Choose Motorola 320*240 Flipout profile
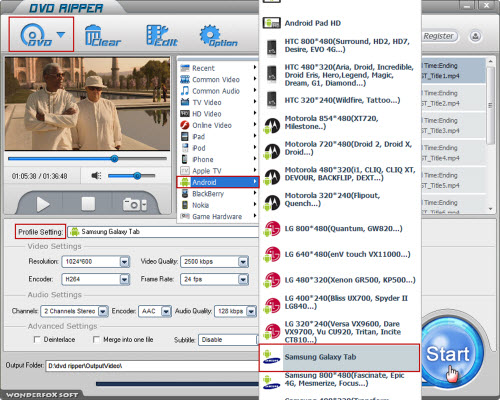This screenshot has width=500, height=400. 339,199
